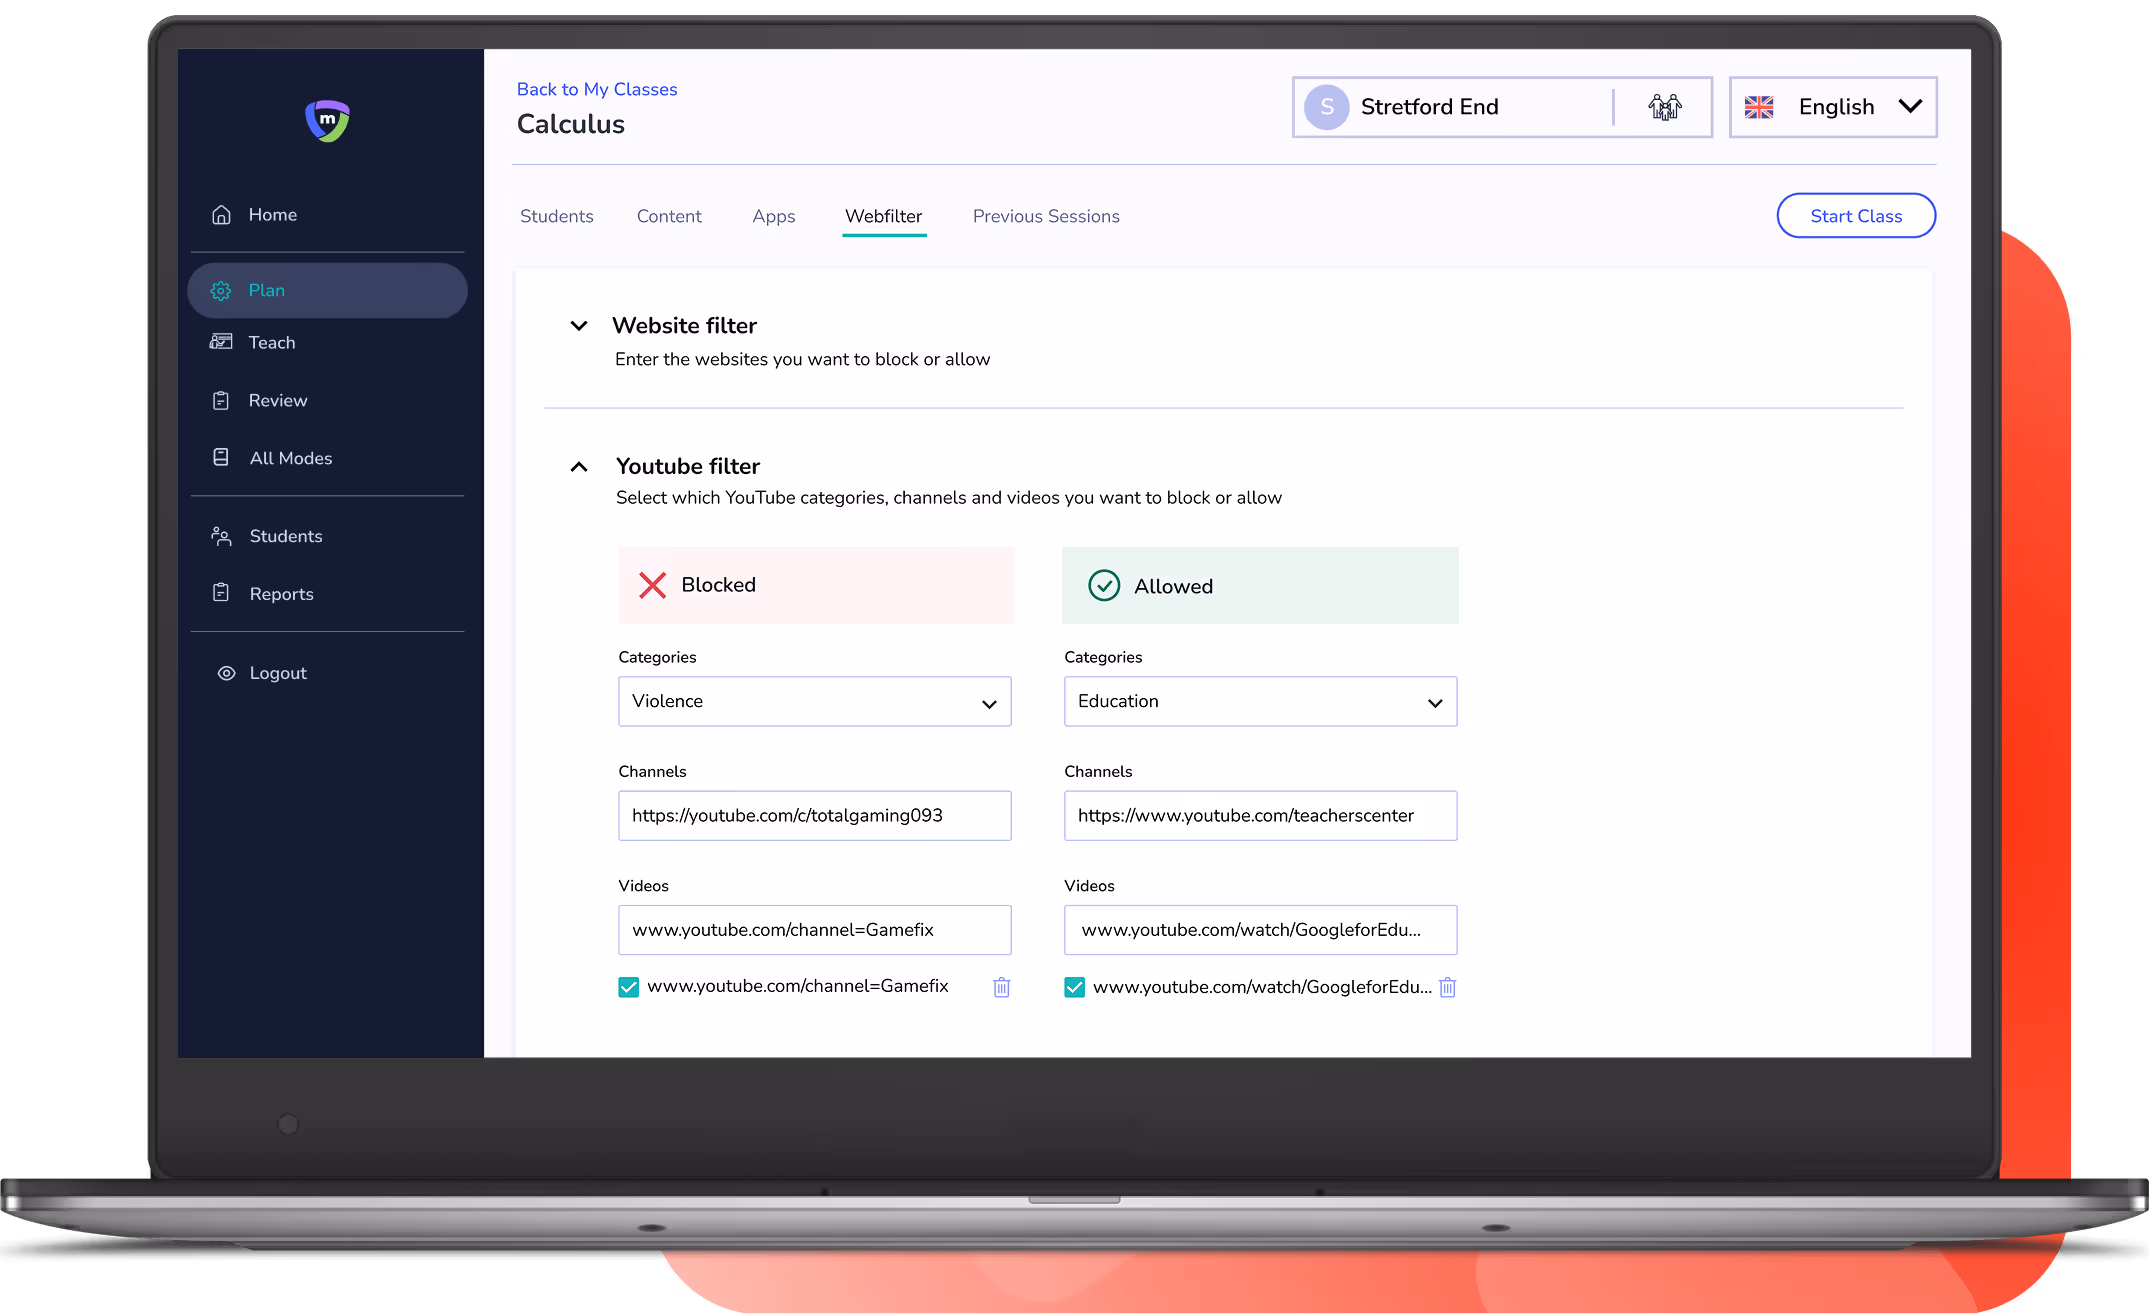Image resolution: width=2149 pixels, height=1314 pixels.
Task: Click the Plan gear icon
Action: point(221,291)
